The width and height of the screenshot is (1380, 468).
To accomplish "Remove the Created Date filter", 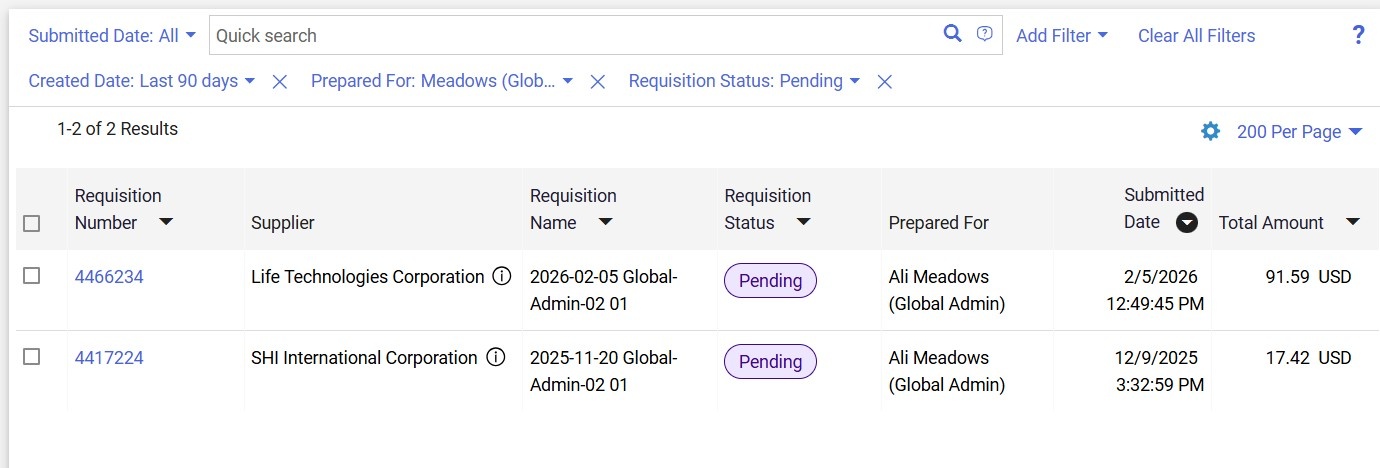I will (x=280, y=82).
